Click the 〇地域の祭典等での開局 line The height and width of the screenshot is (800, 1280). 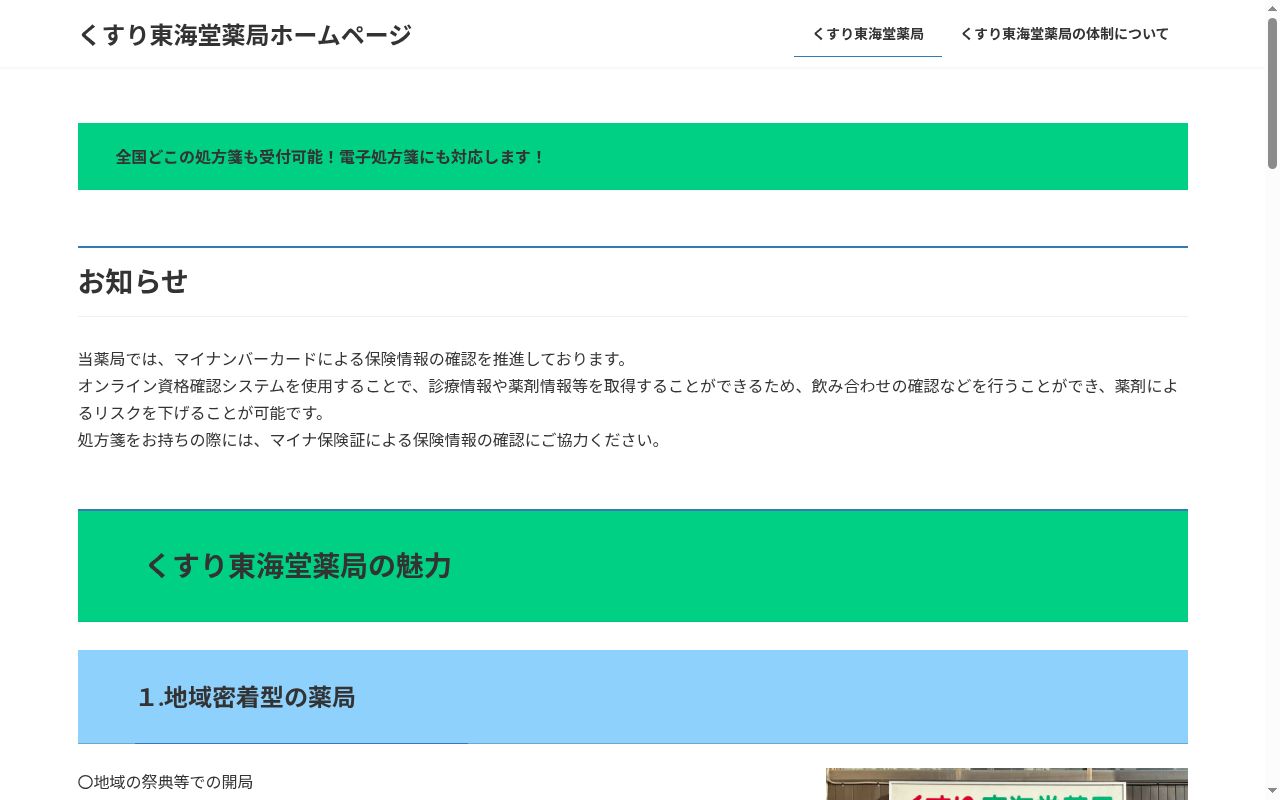pos(166,782)
